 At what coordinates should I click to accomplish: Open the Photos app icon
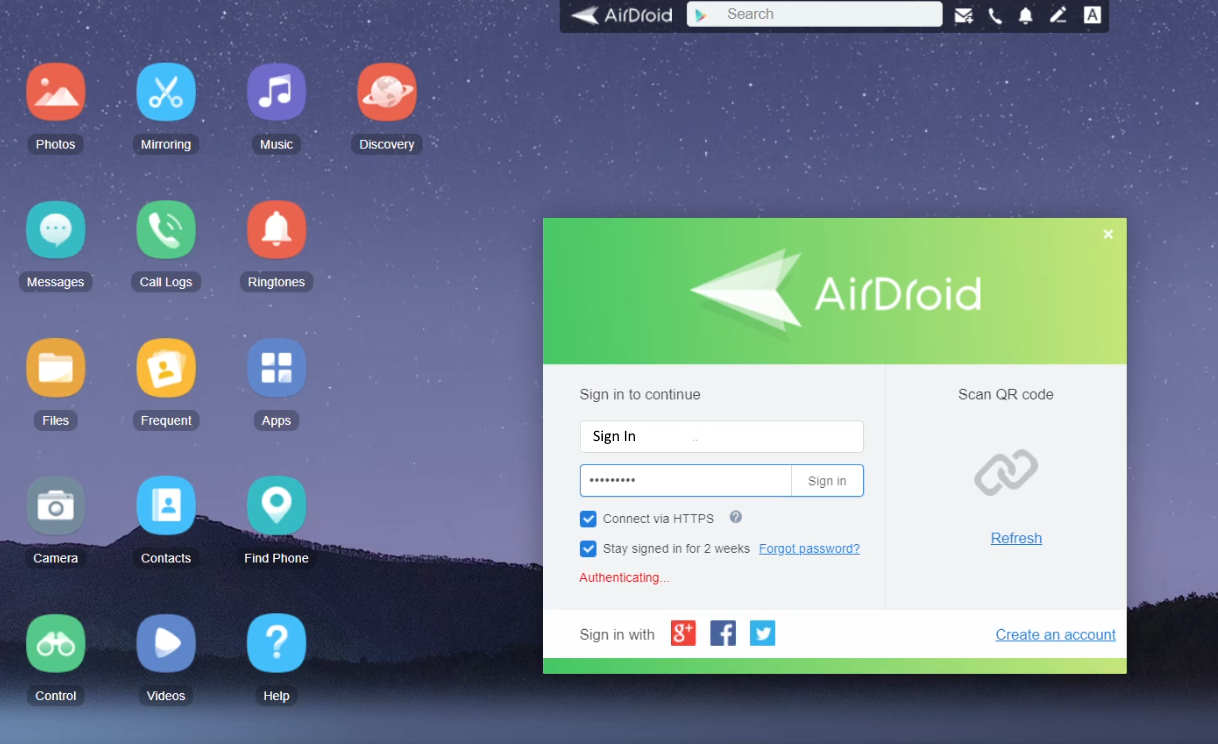coord(56,92)
